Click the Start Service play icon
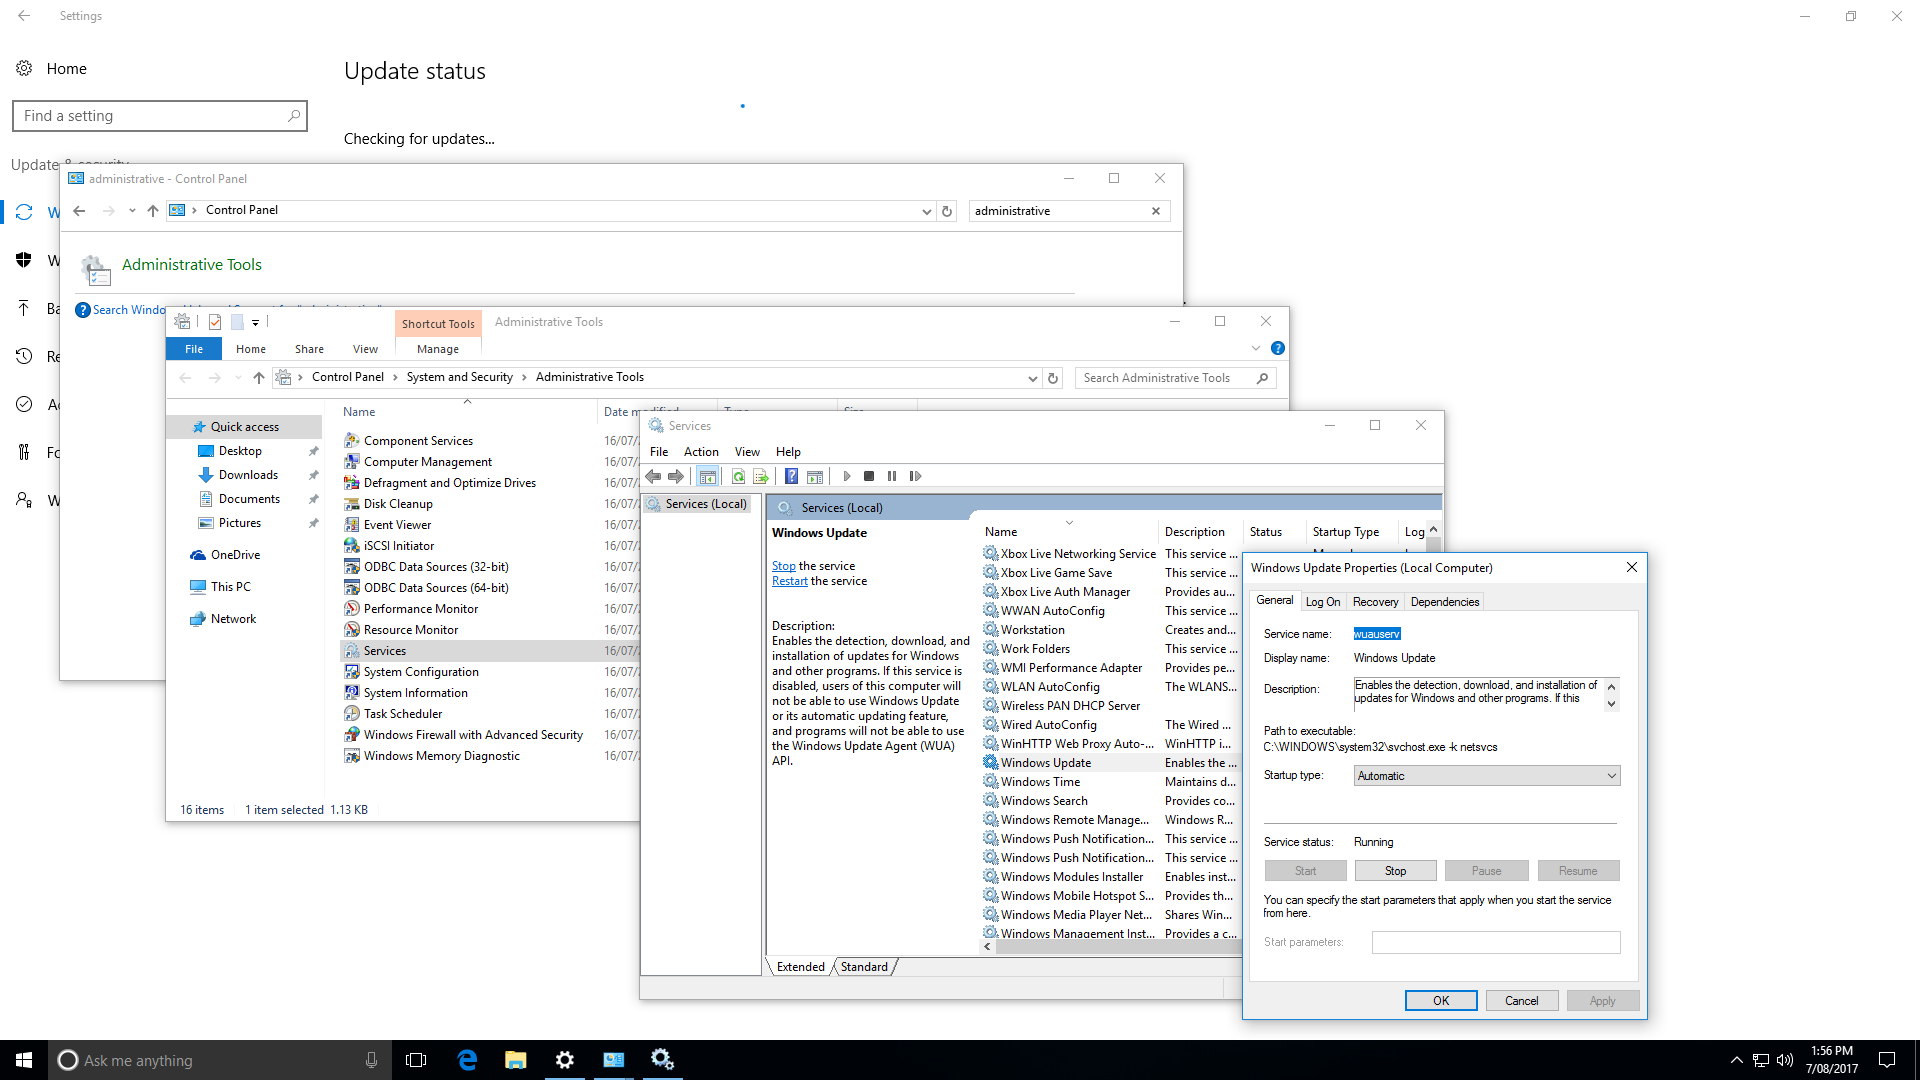This screenshot has height=1080, width=1920. 847,476
